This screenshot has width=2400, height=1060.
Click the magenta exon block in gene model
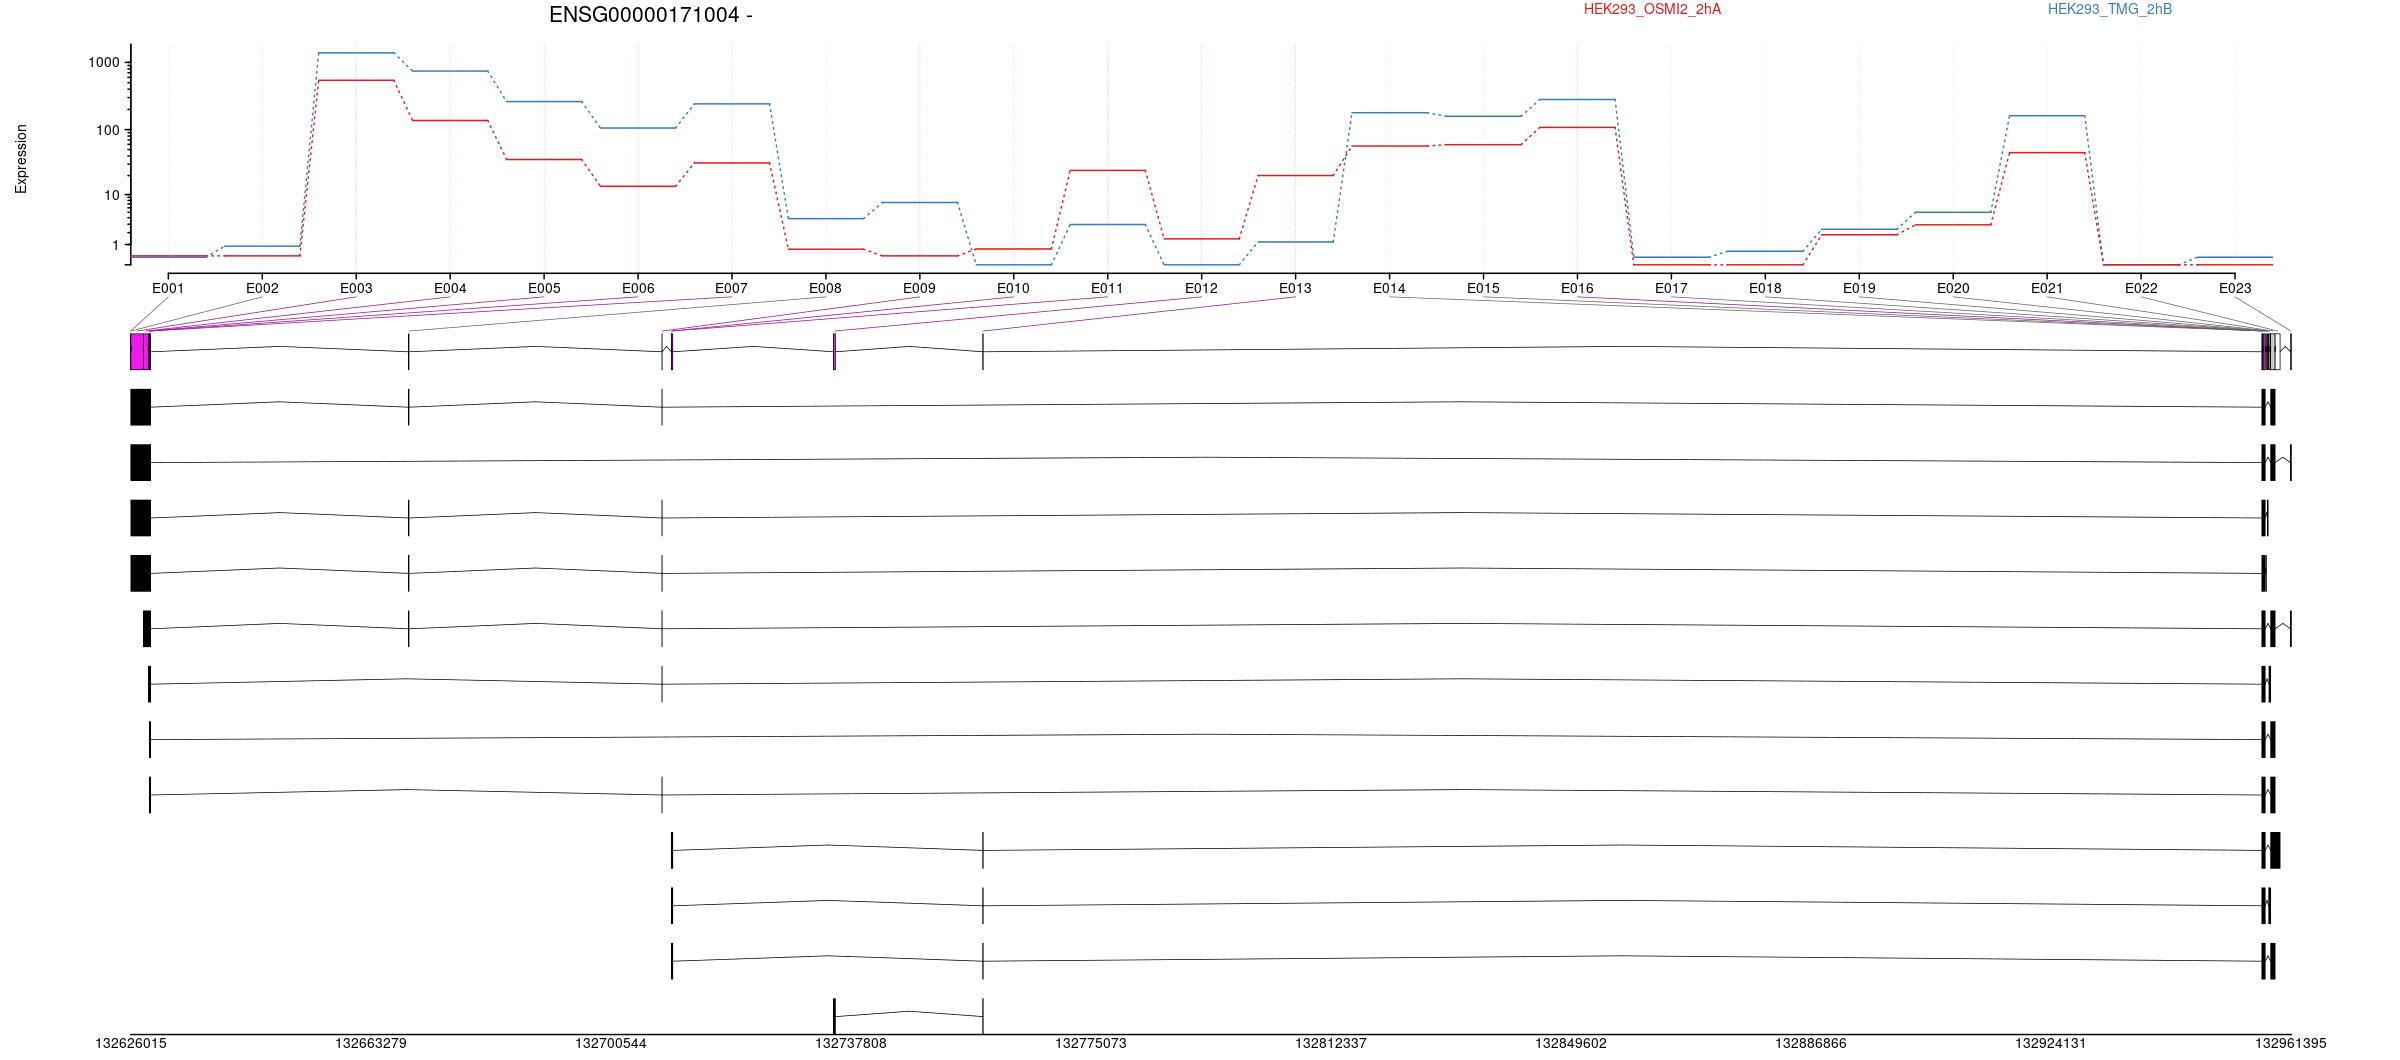140,351
